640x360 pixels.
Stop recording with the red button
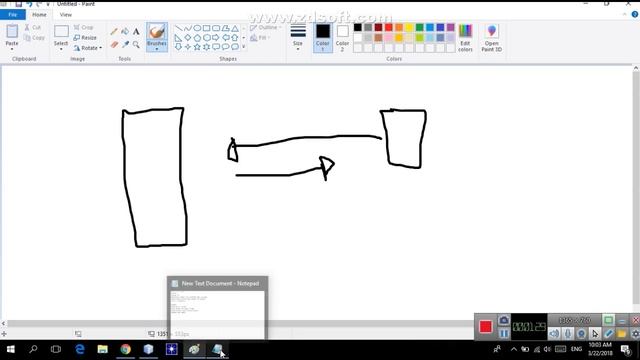click(485, 327)
